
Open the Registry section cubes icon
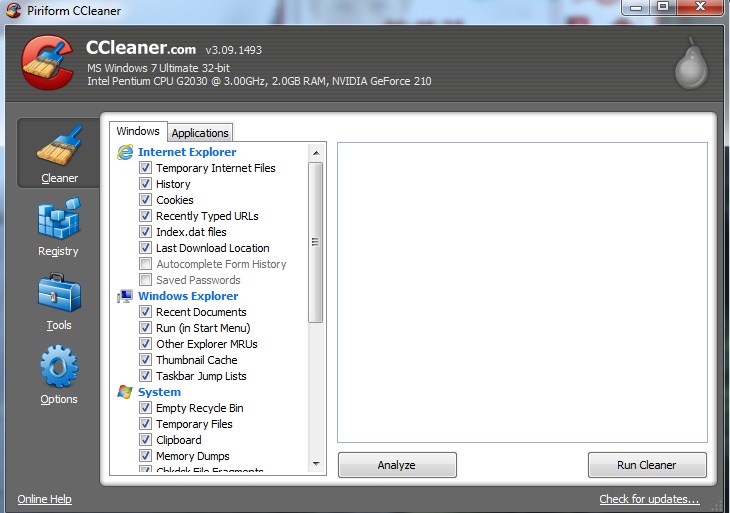59,218
